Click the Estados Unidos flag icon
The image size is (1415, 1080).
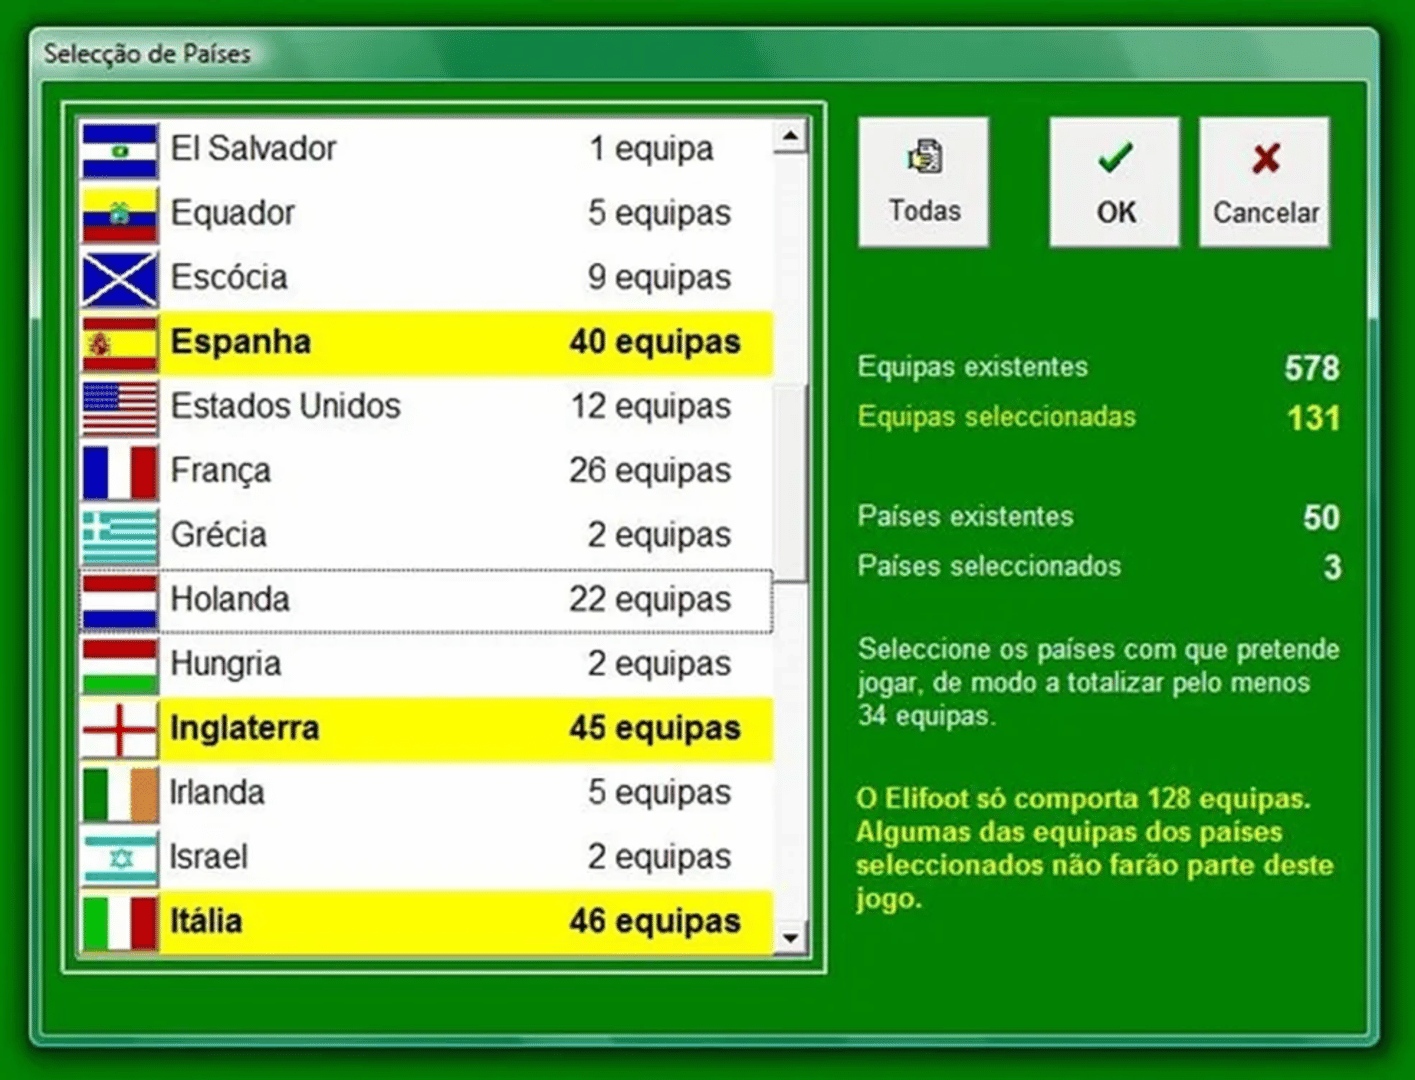pyautogui.click(x=119, y=408)
